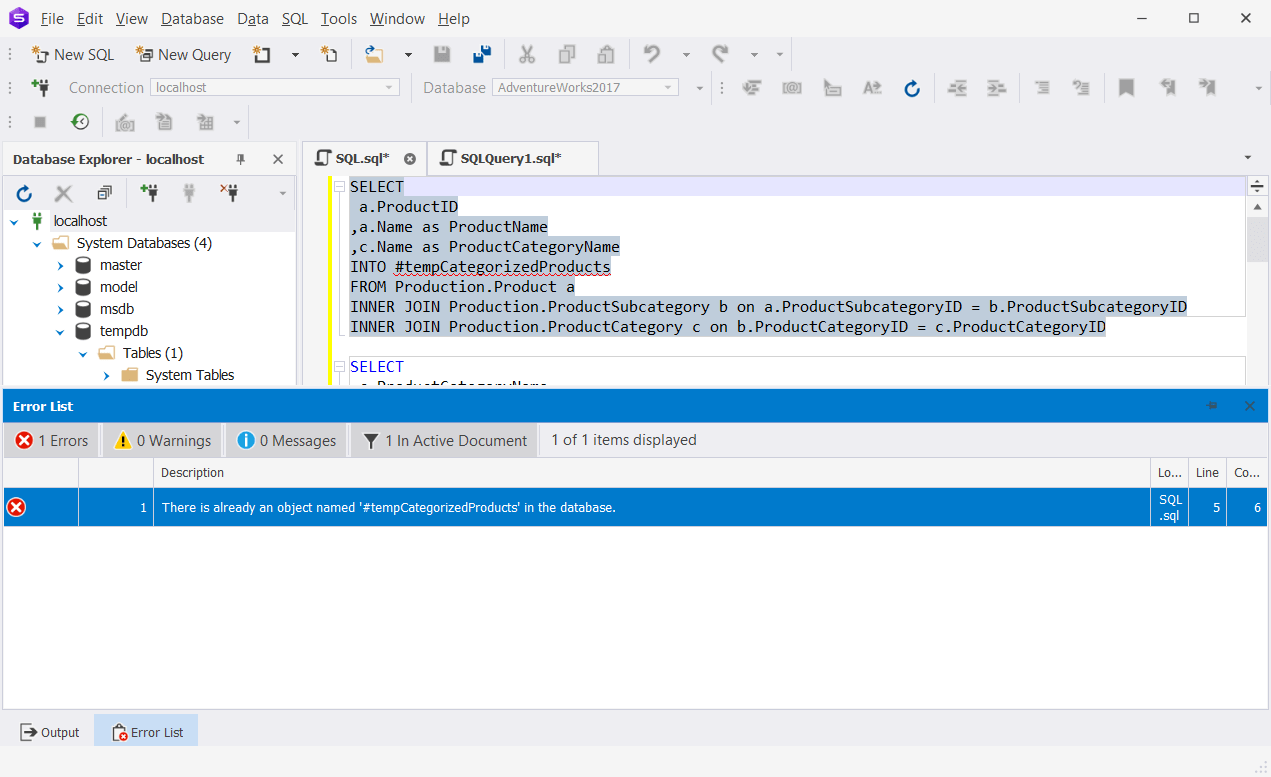The height and width of the screenshot is (777, 1271).
Task: Paste clipboard contents via Paste icon
Action: 605,54
